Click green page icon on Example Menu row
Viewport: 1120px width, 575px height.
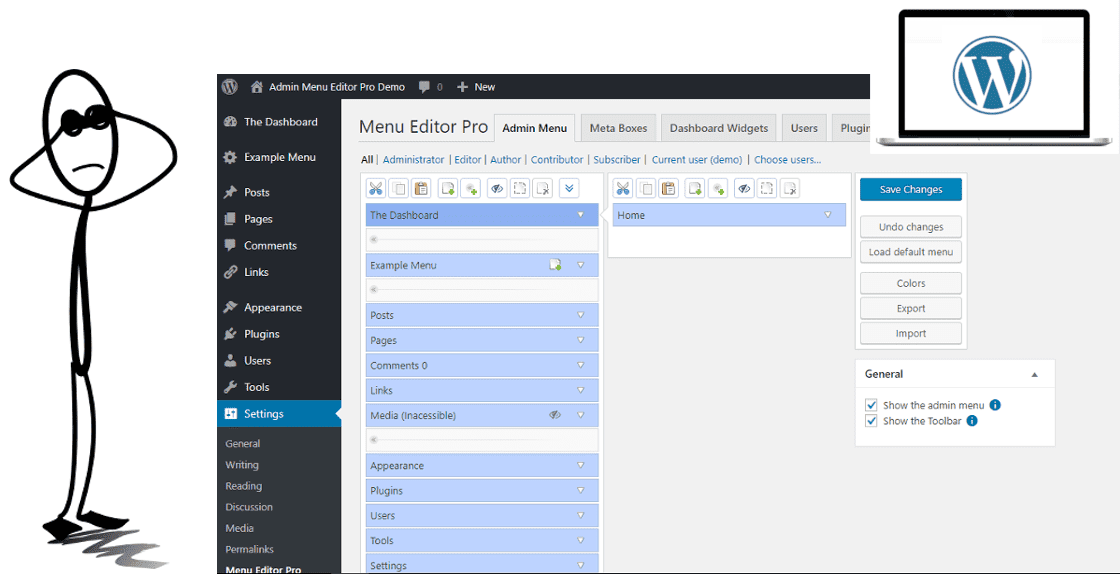click(x=555, y=265)
